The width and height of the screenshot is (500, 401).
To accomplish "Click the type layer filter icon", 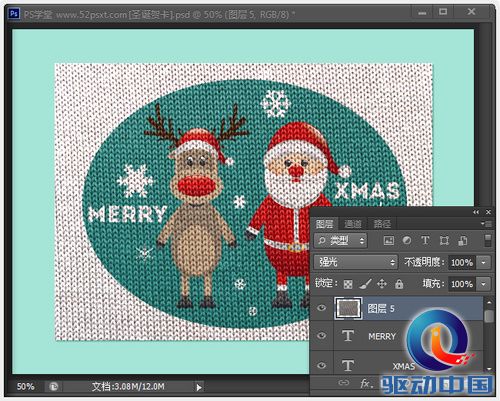I will [425, 240].
